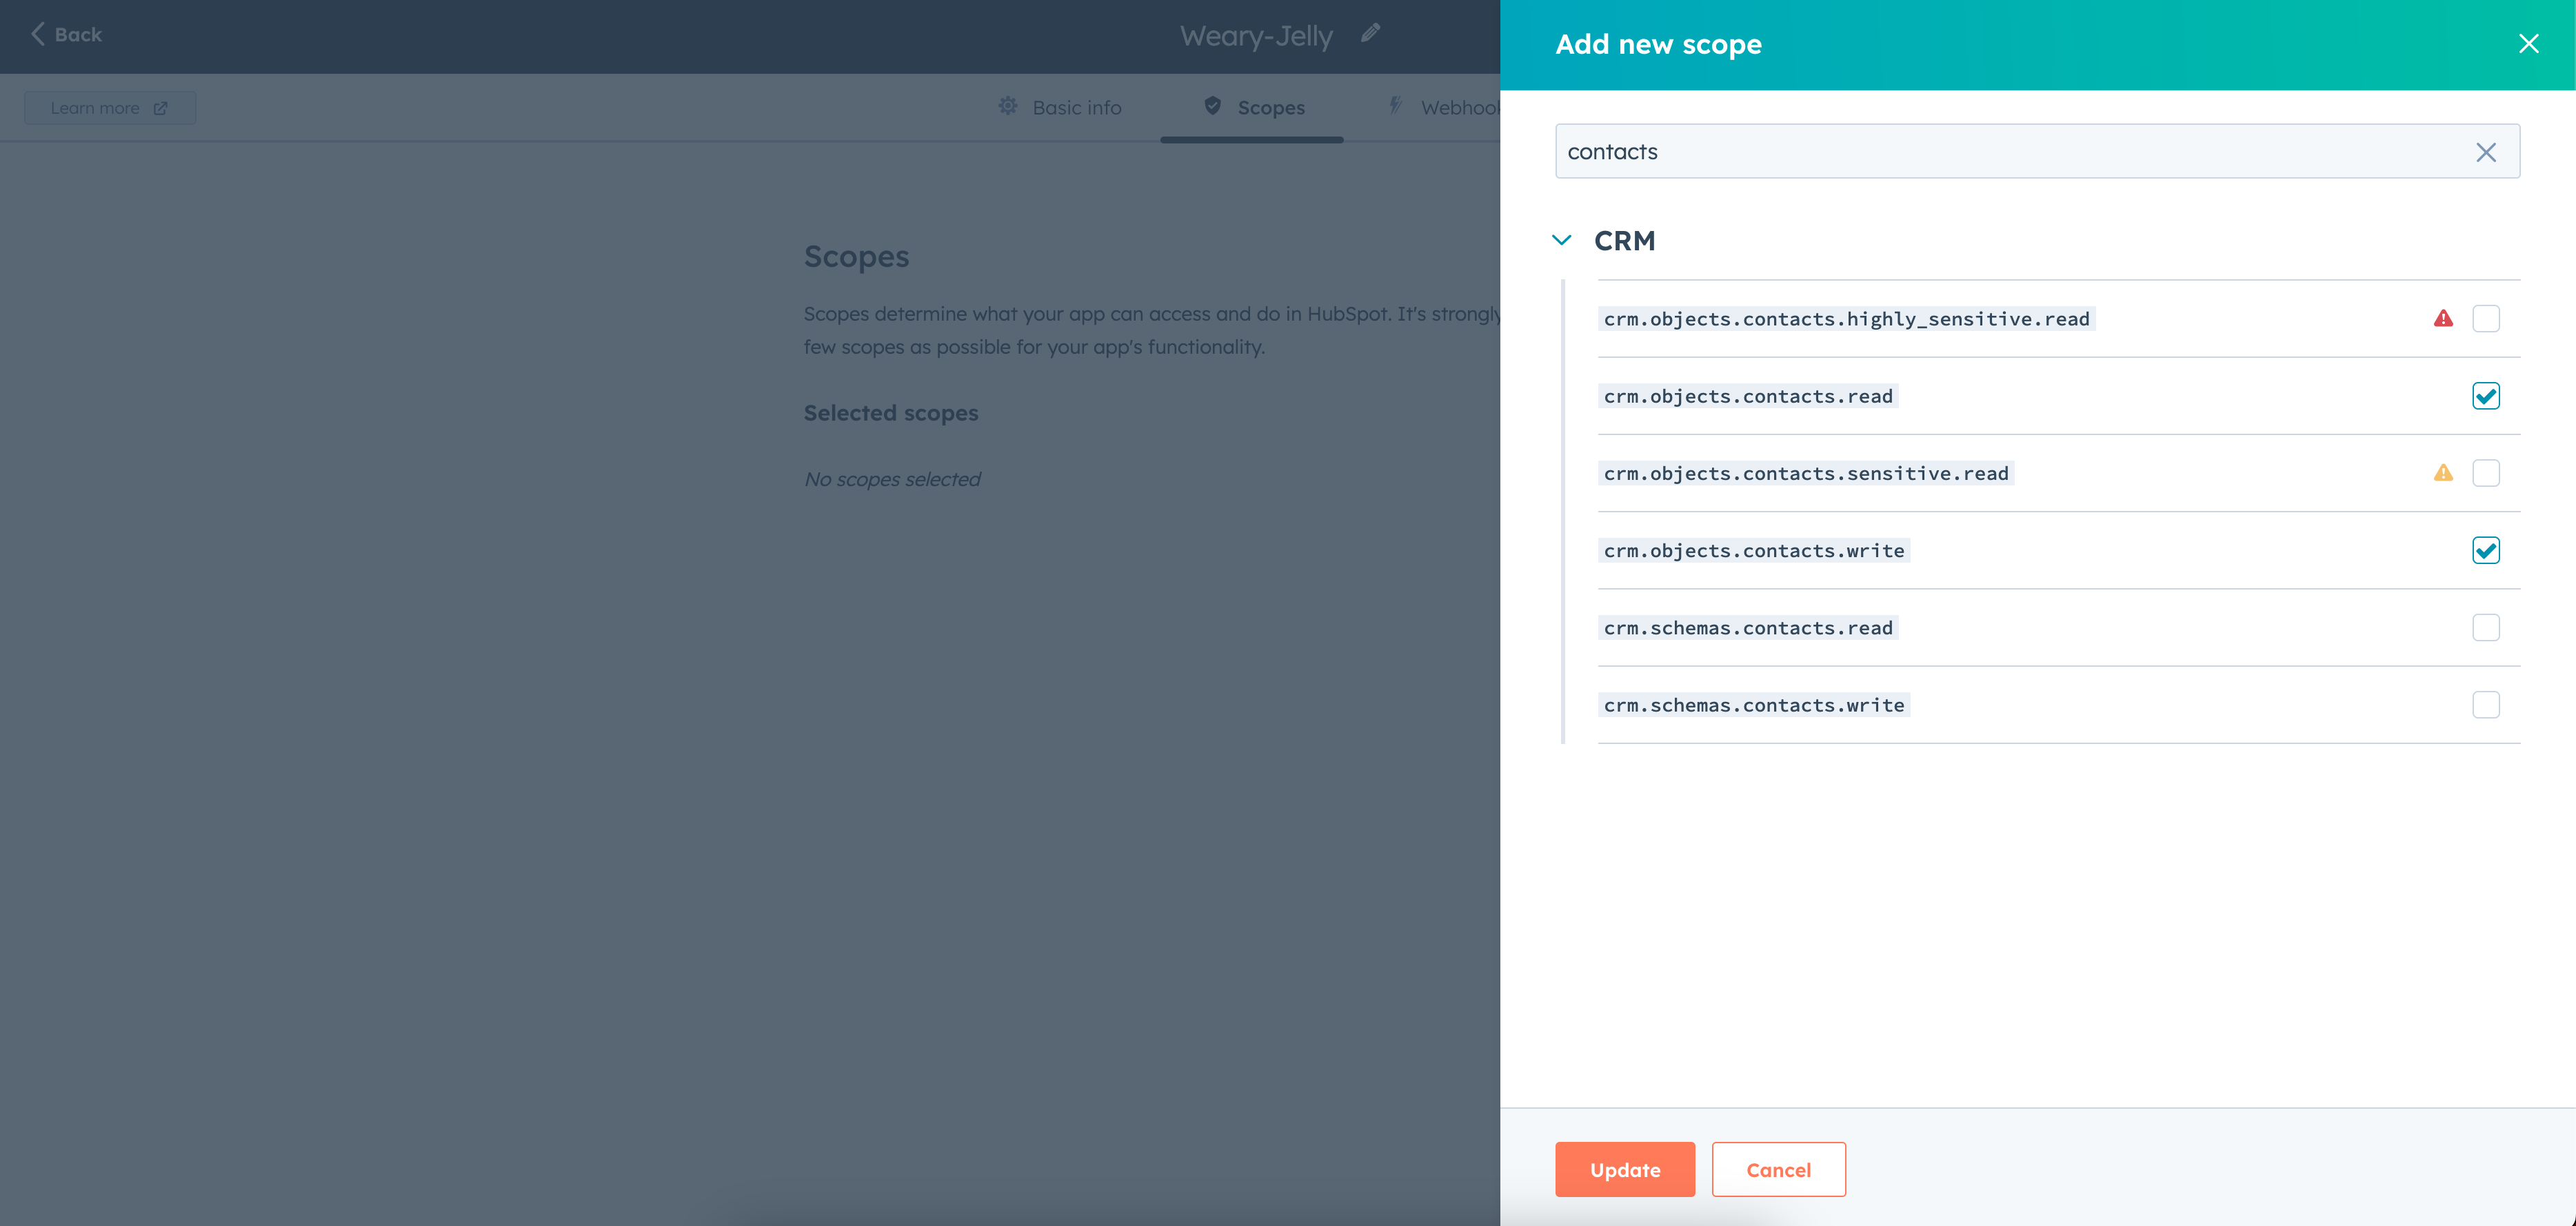Uncheck crm.objects.contacts.read scope
This screenshot has height=1226, width=2576.
tap(2486, 396)
